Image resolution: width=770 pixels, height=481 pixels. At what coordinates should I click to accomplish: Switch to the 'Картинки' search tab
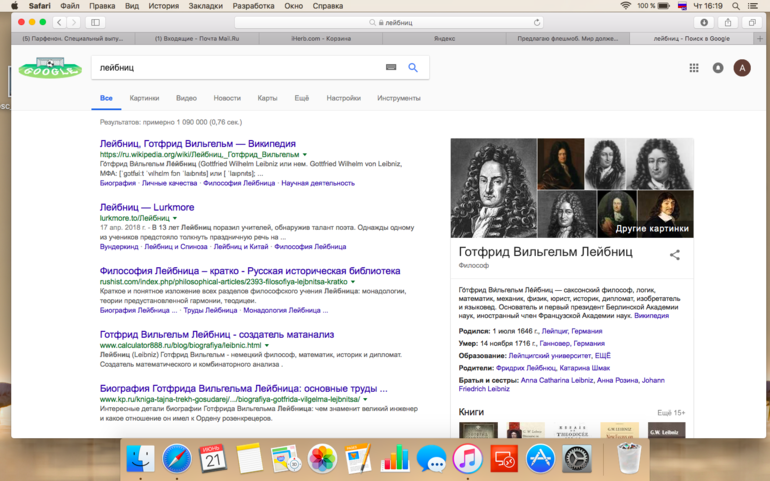pyautogui.click(x=144, y=98)
